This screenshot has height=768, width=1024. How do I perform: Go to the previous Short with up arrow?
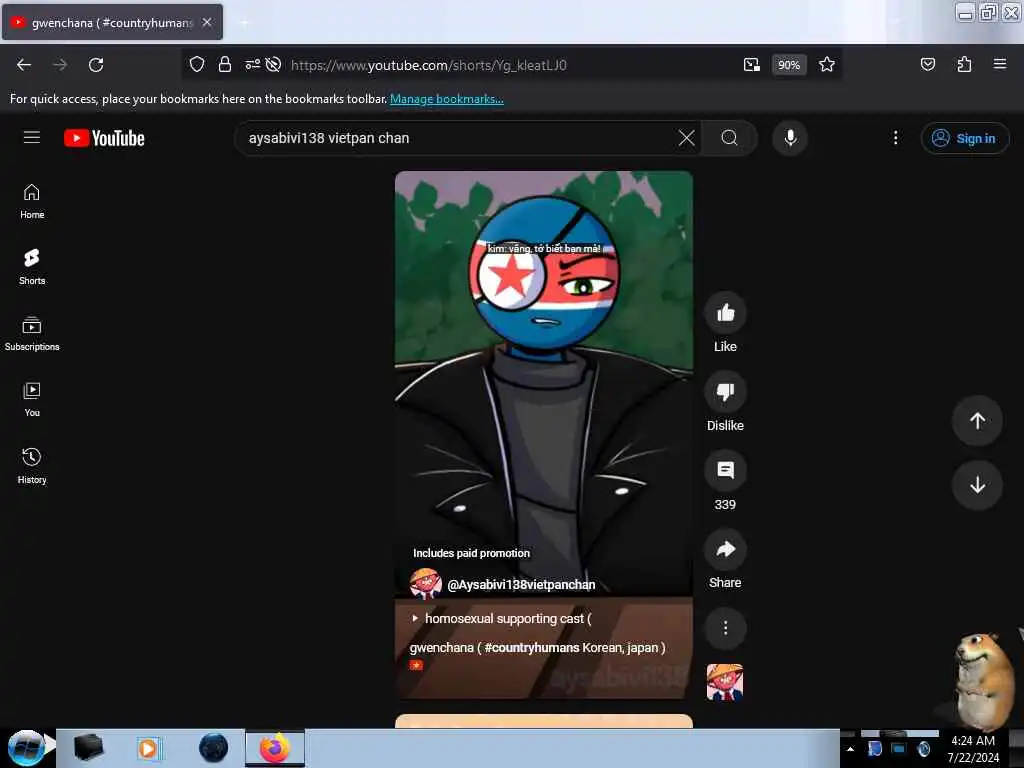point(977,421)
